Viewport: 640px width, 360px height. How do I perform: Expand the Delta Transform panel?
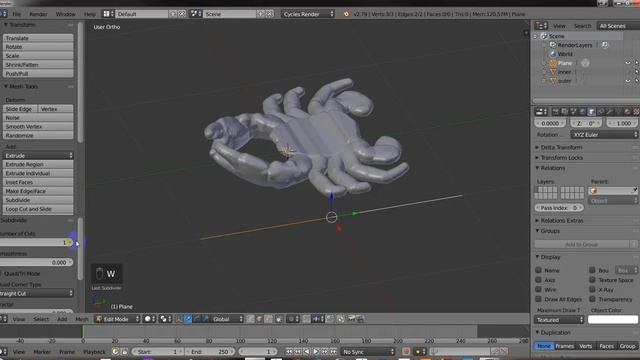click(x=561, y=147)
